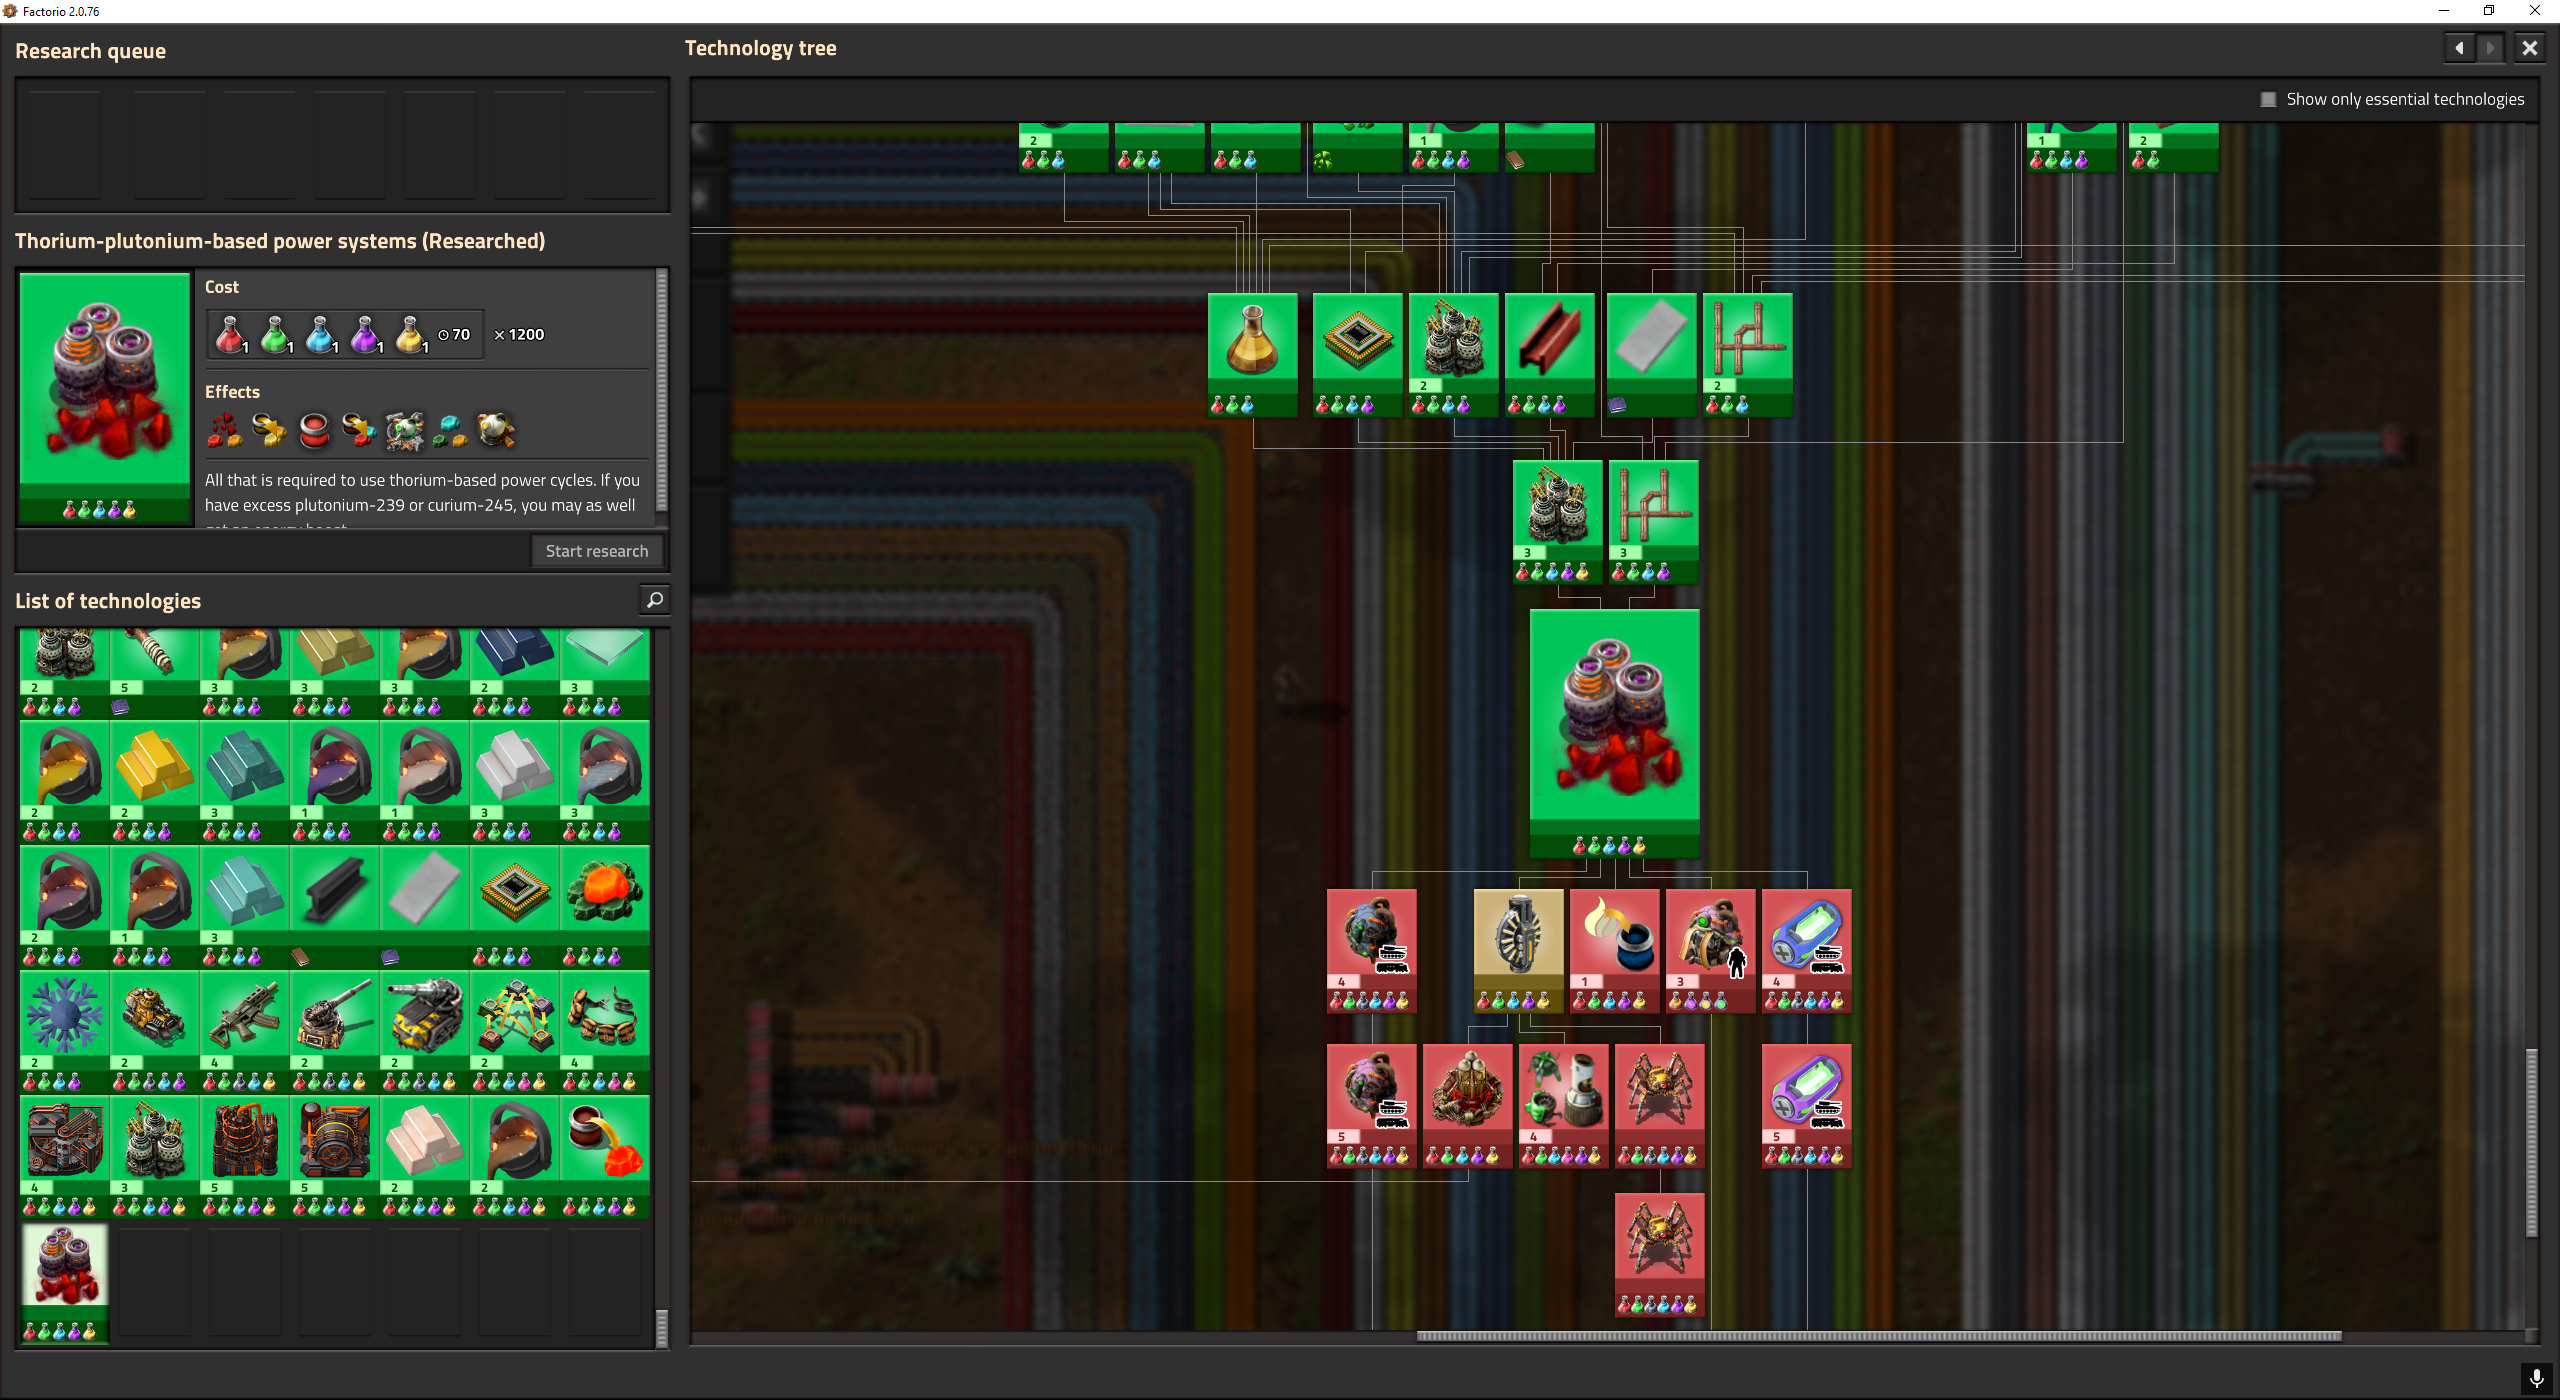Viewport: 2560px width, 1400px height.
Task: Enable Show only essential technologies checkbox
Action: (x=2268, y=99)
